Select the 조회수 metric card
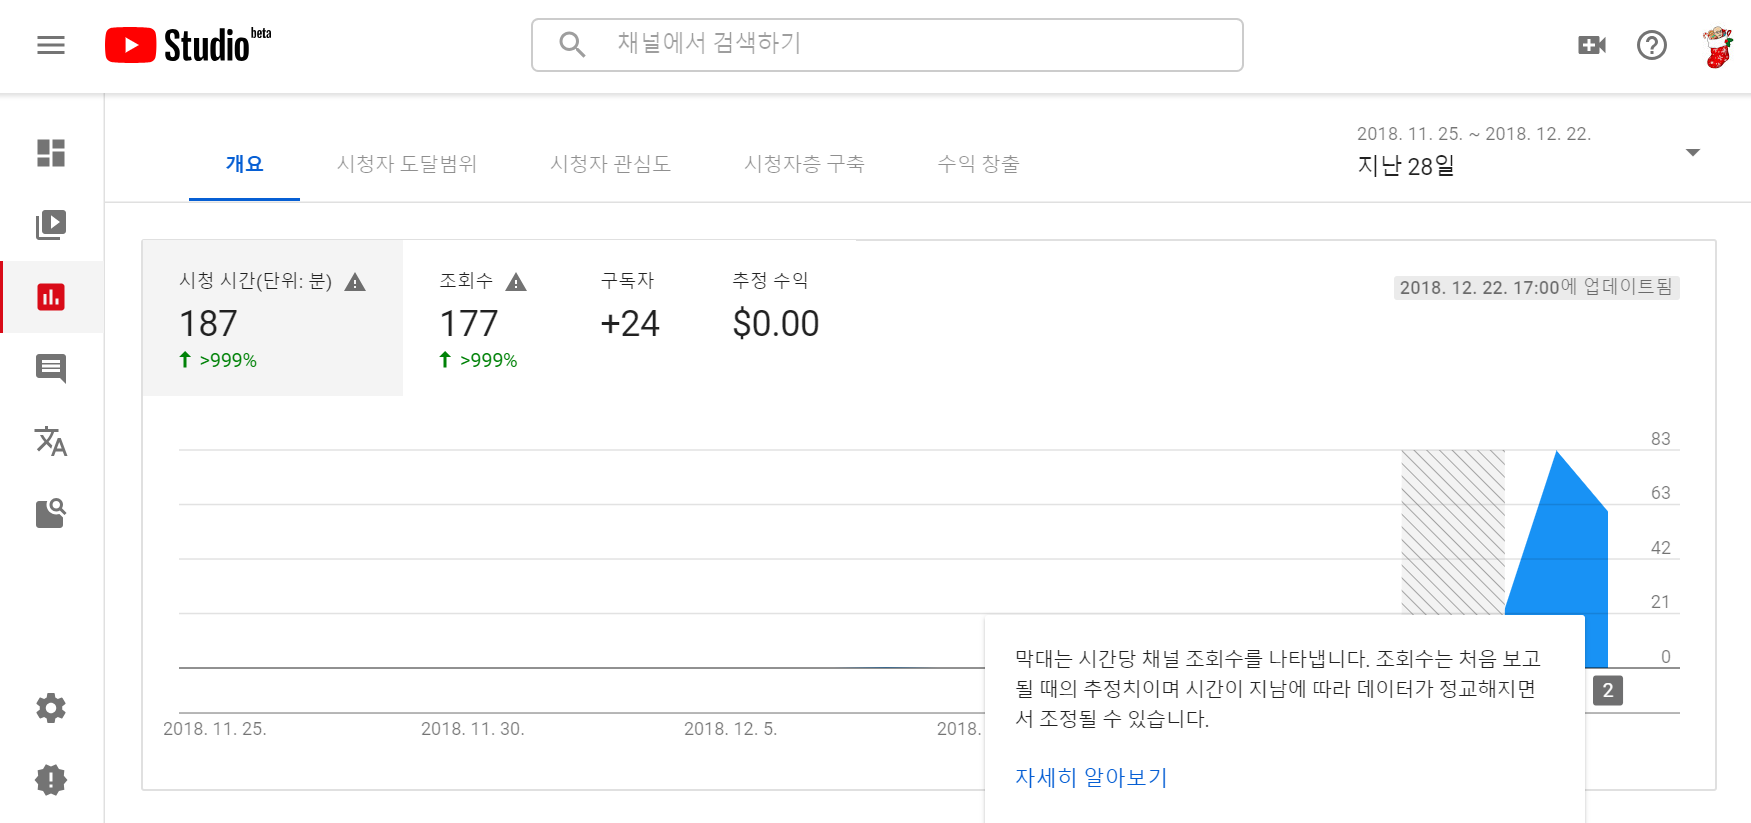 click(482, 319)
